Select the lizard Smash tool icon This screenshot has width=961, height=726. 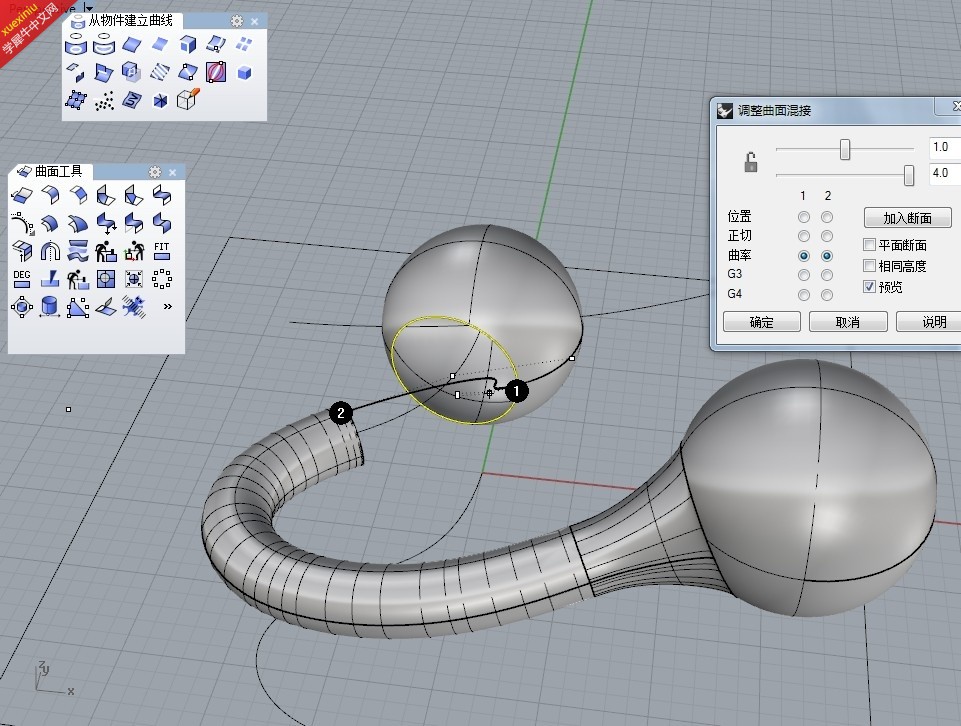click(x=134, y=306)
